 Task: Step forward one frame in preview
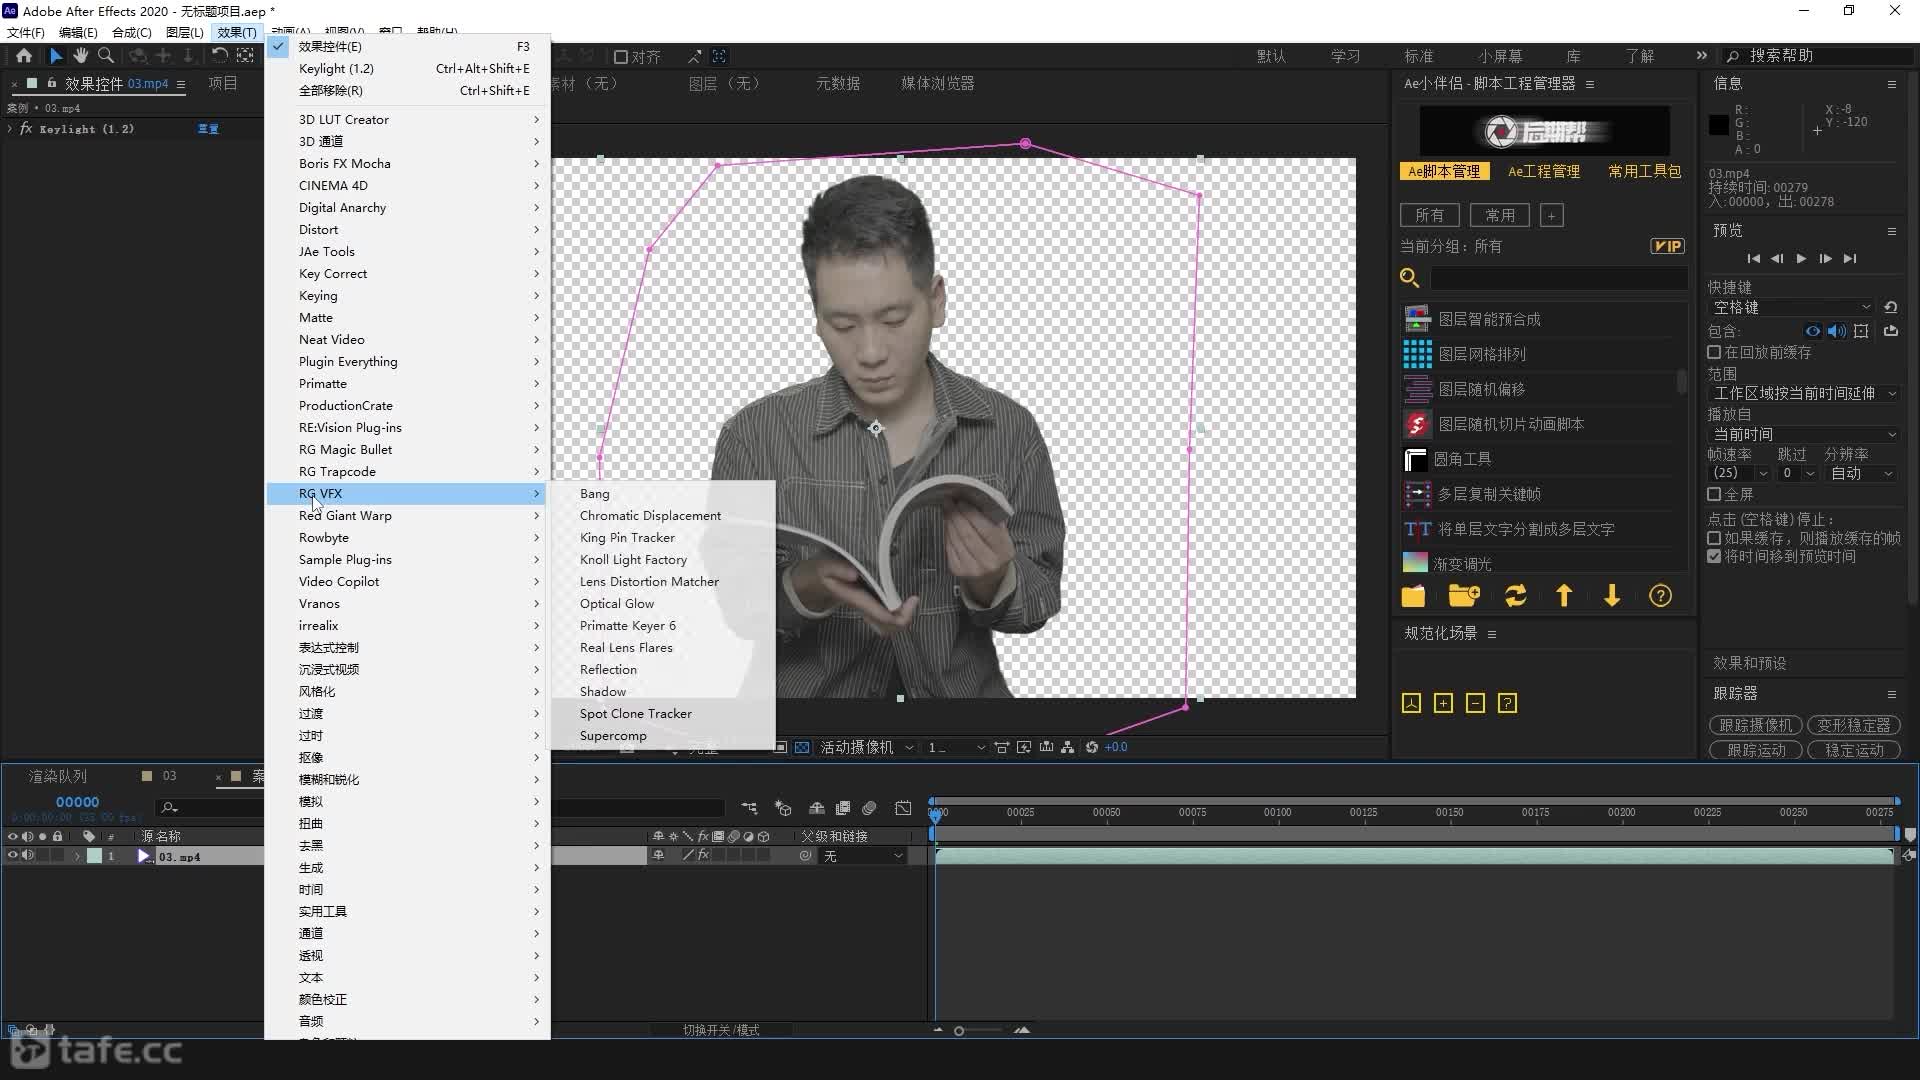click(1825, 259)
